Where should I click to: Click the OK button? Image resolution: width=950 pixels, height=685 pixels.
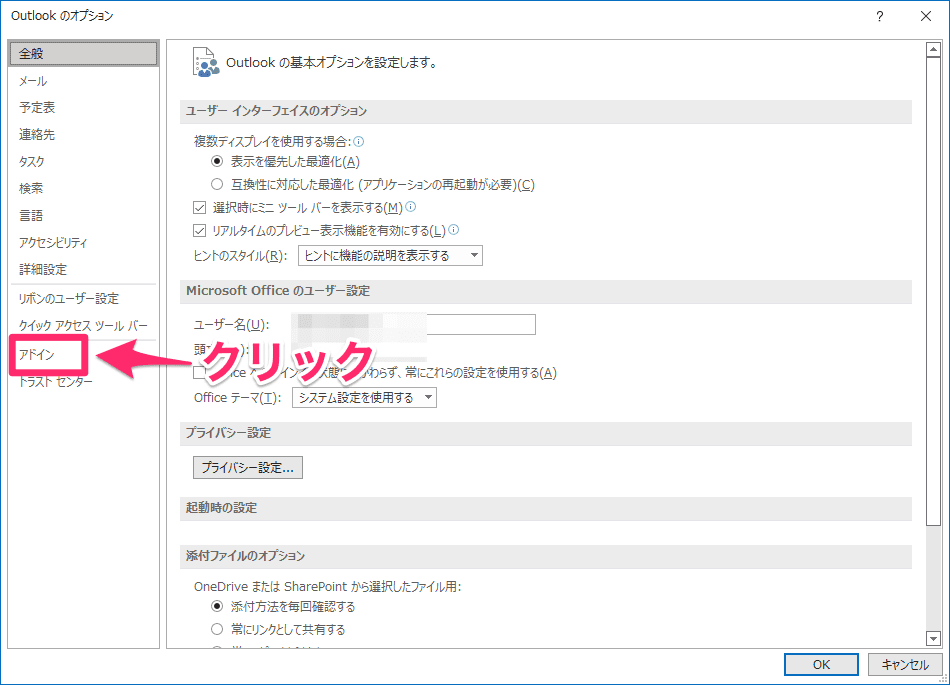[x=820, y=665]
